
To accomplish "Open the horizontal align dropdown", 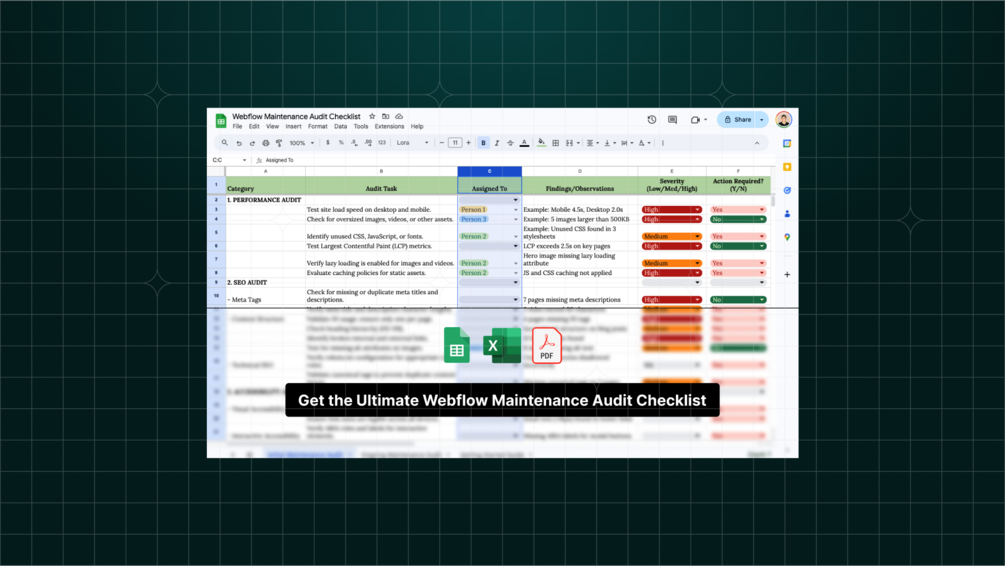I will (592, 143).
